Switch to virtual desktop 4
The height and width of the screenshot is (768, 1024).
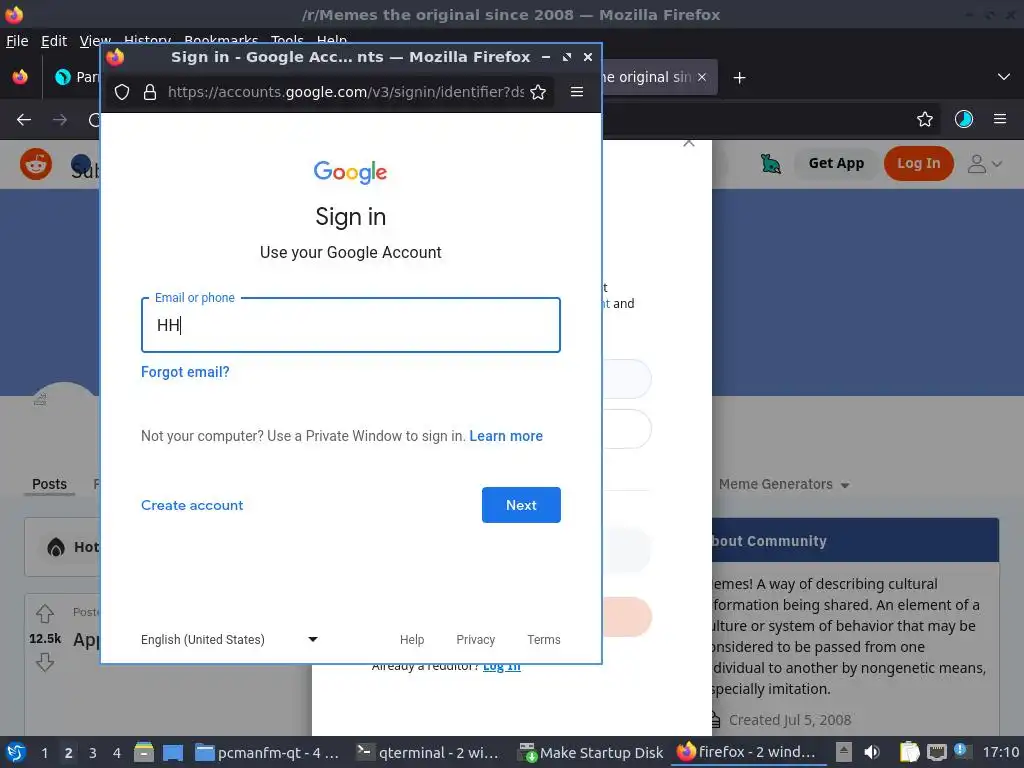[117, 753]
